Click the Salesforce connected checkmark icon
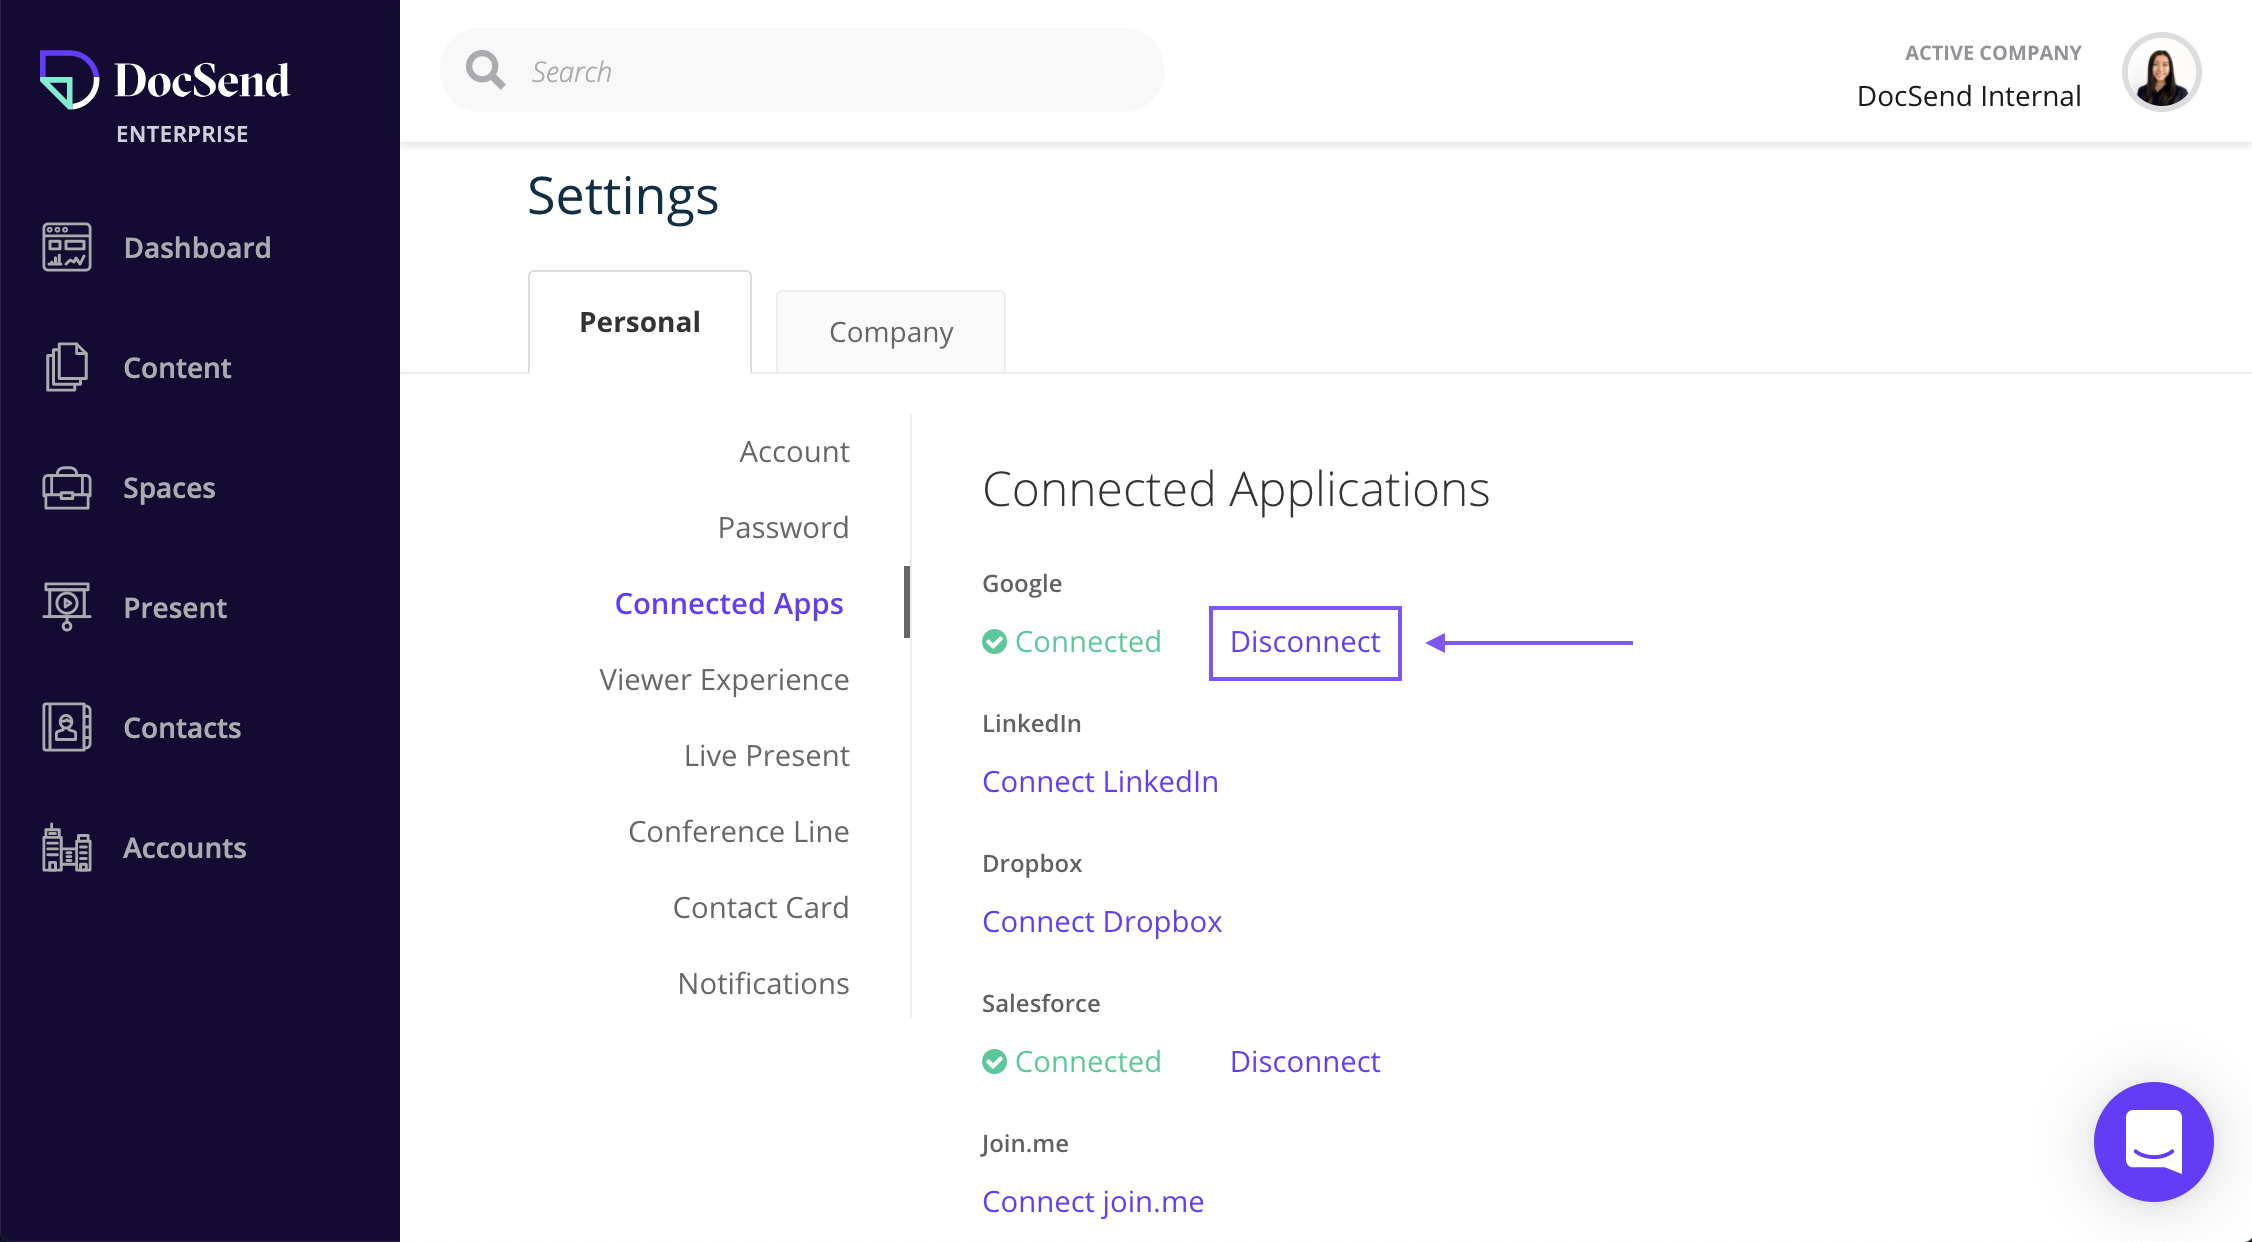This screenshot has height=1242, width=2252. coord(994,1062)
